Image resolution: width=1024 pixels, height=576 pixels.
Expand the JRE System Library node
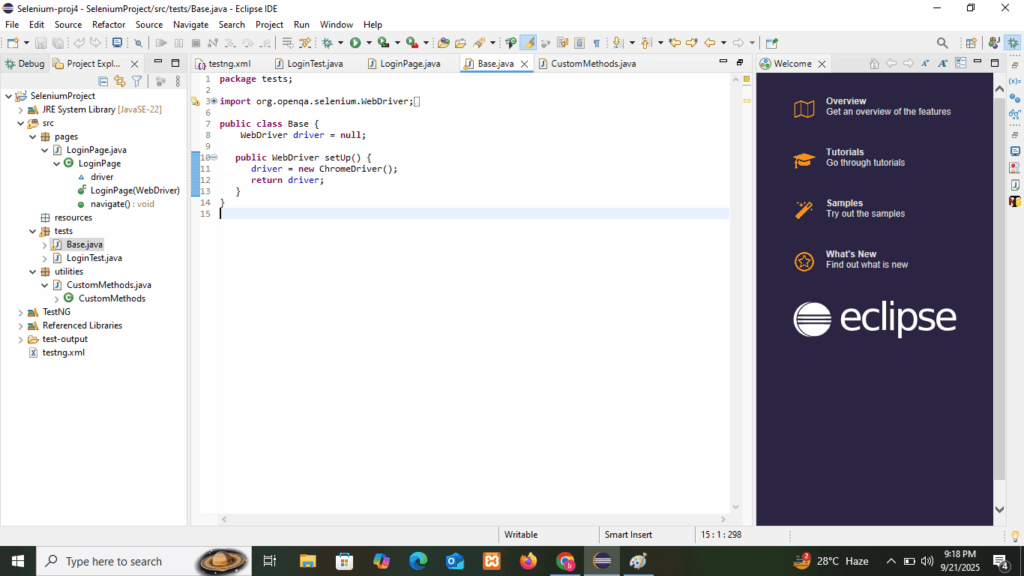[21, 110]
